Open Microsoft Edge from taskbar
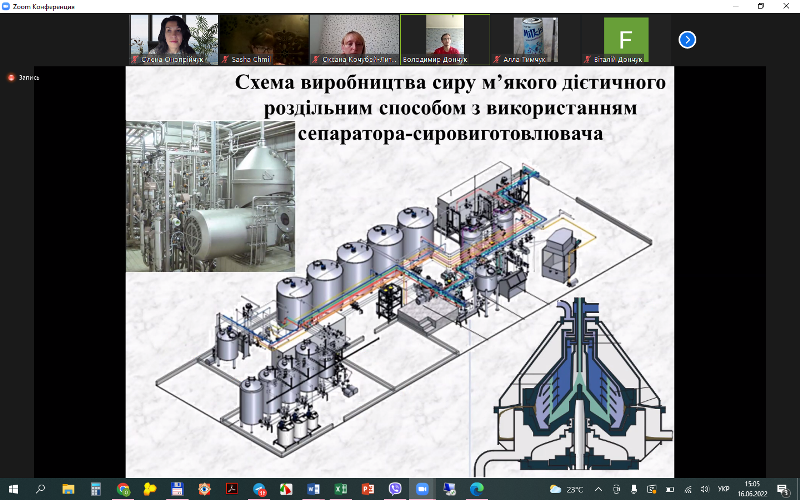Screen dimensions: 800x500 click(x=477, y=489)
